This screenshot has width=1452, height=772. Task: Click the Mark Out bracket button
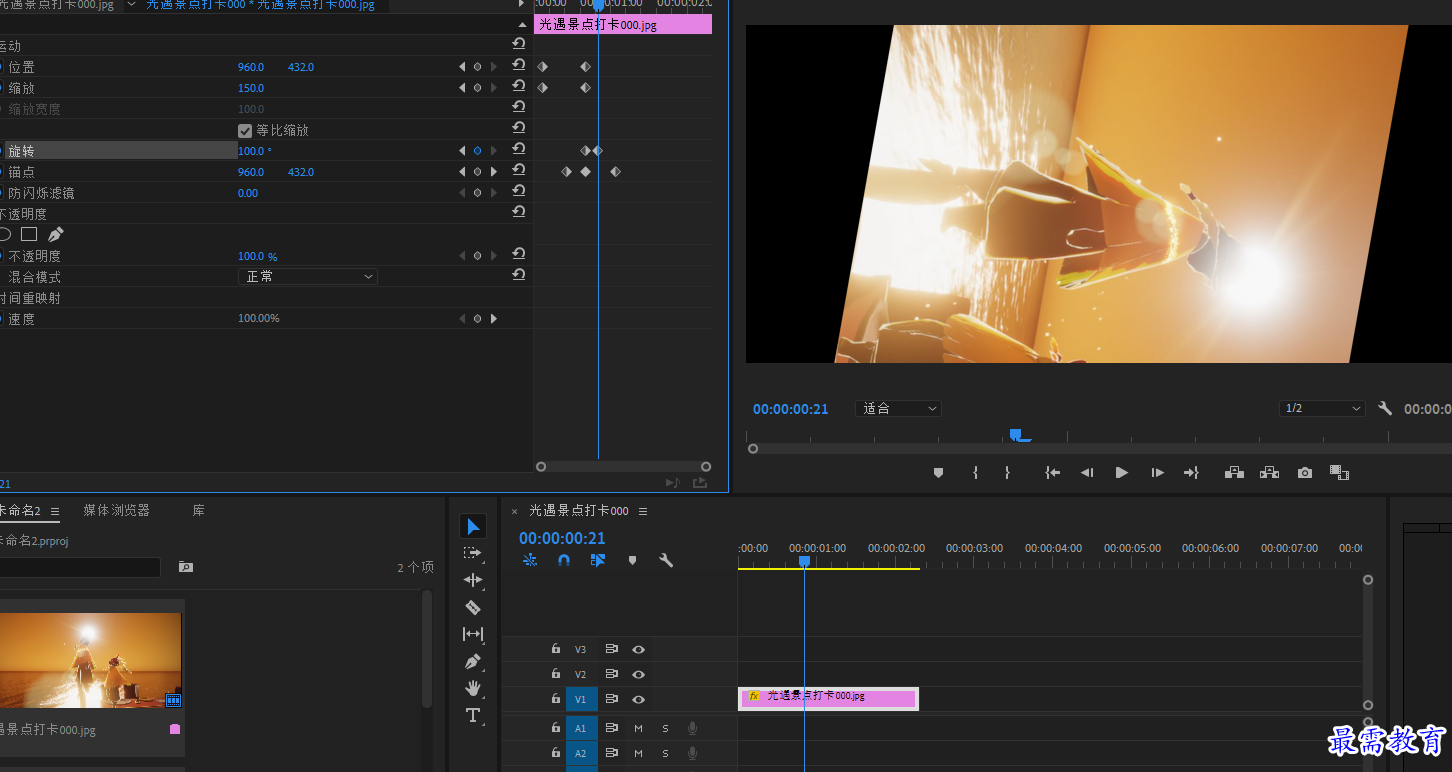[x=1007, y=473]
